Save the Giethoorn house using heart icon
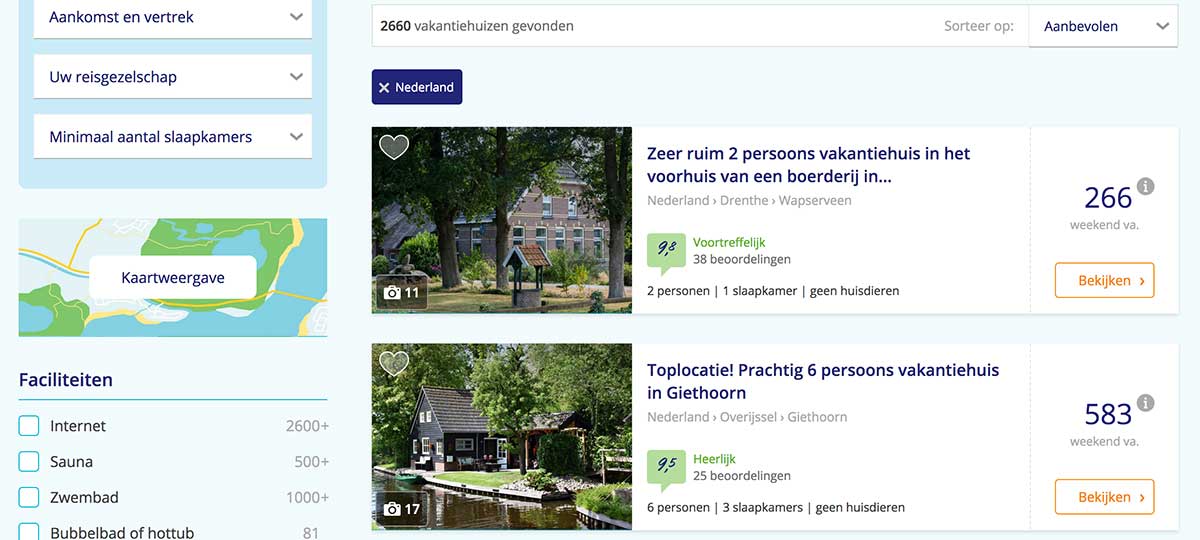Screen dimensions: 1200x540 point(394,363)
